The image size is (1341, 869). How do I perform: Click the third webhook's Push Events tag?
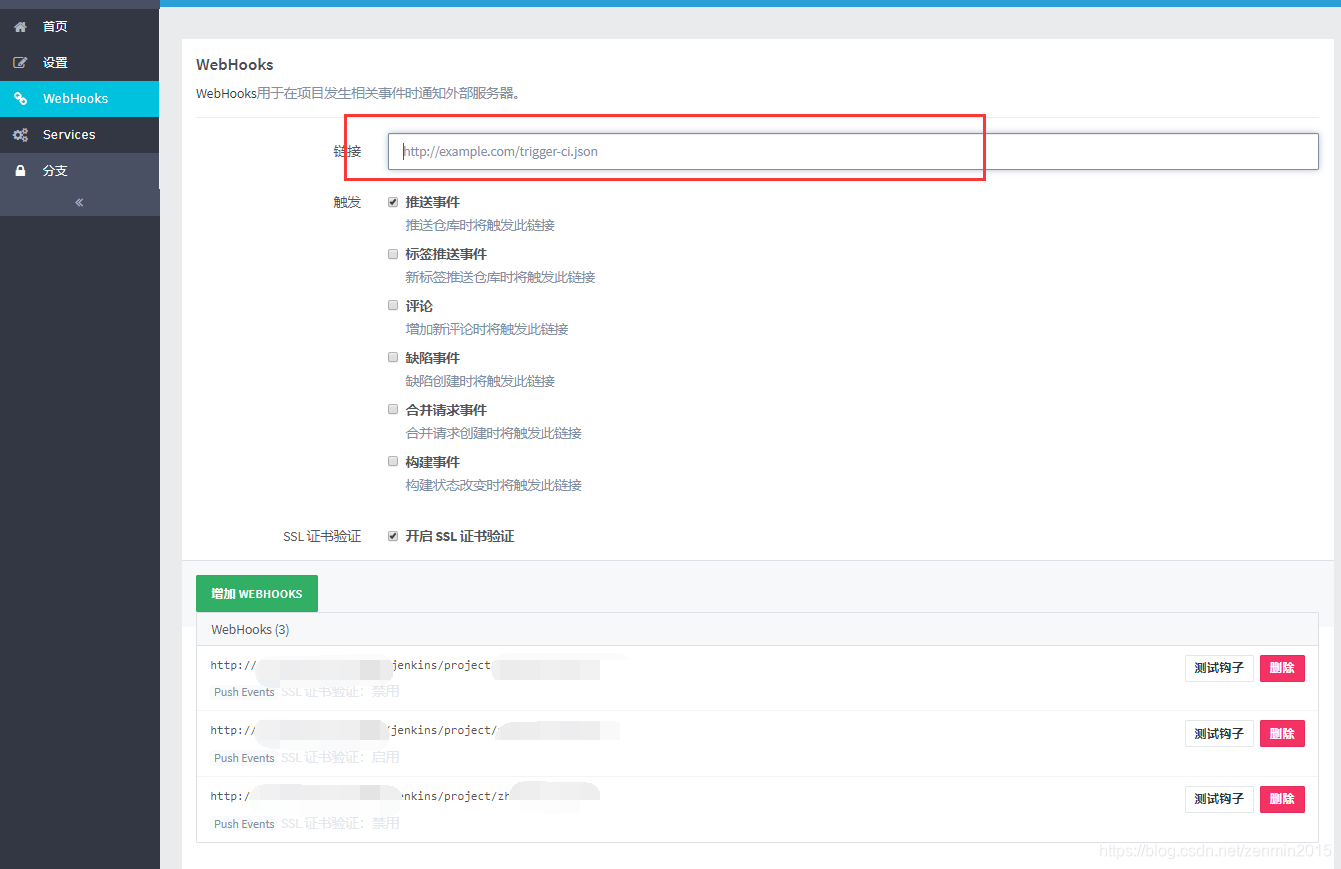tap(244, 824)
